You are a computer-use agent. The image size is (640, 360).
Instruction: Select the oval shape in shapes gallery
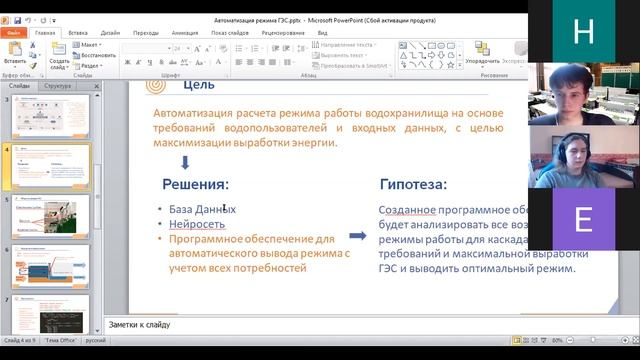pos(442,45)
